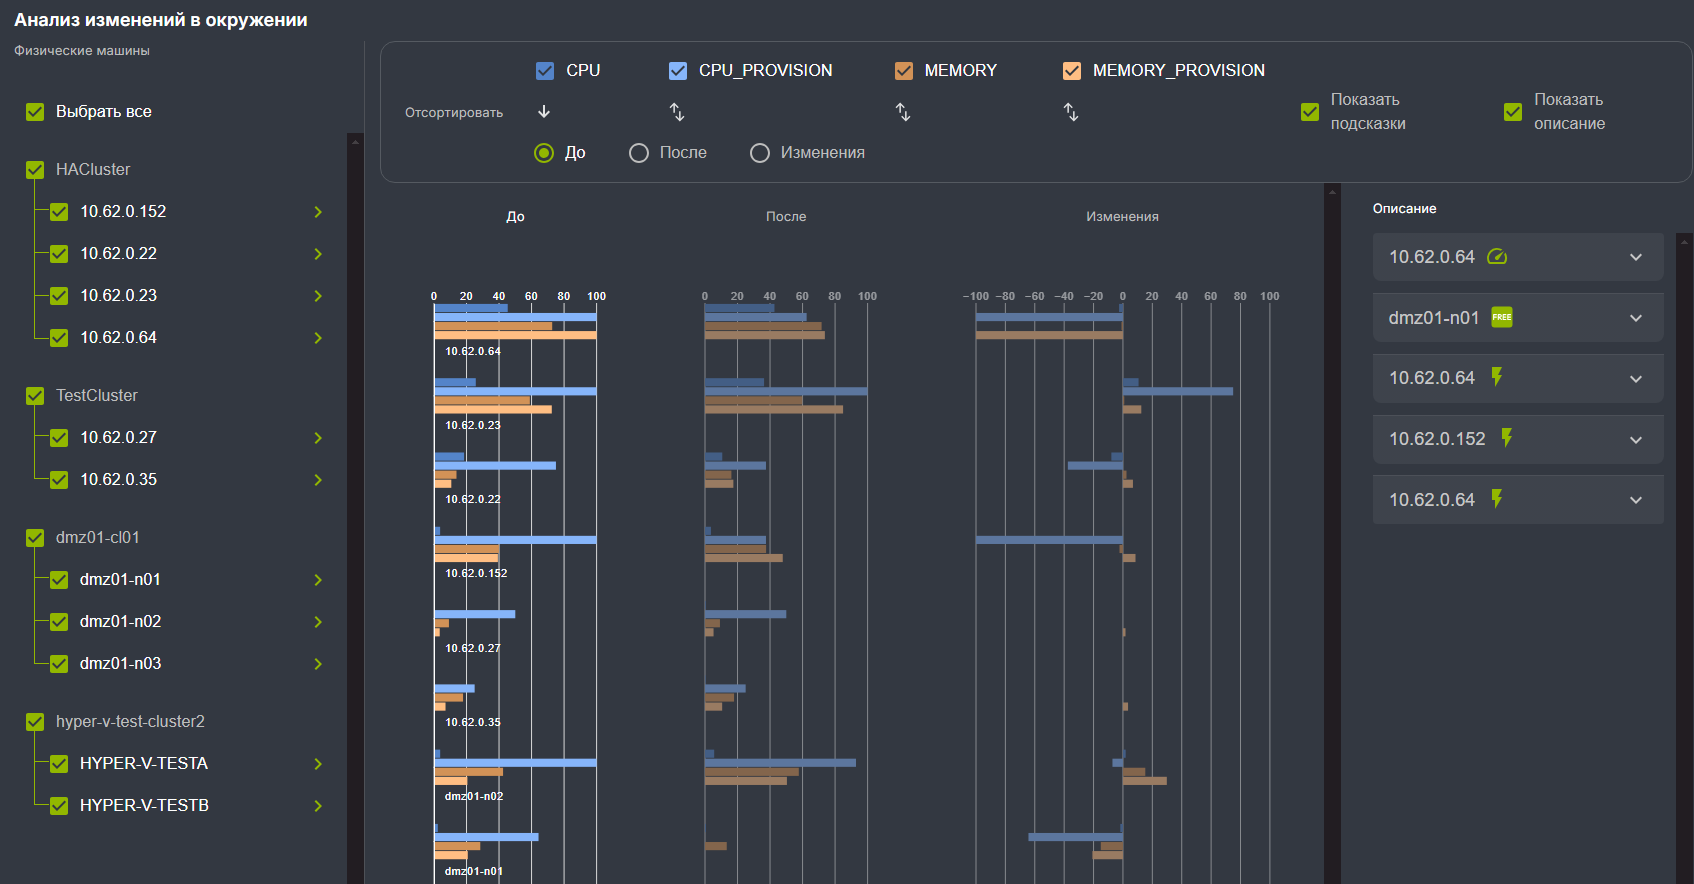The height and width of the screenshot is (884, 1694).
Task: Toggle the 'Показать подсказки' checkbox
Action: [x=1310, y=112]
